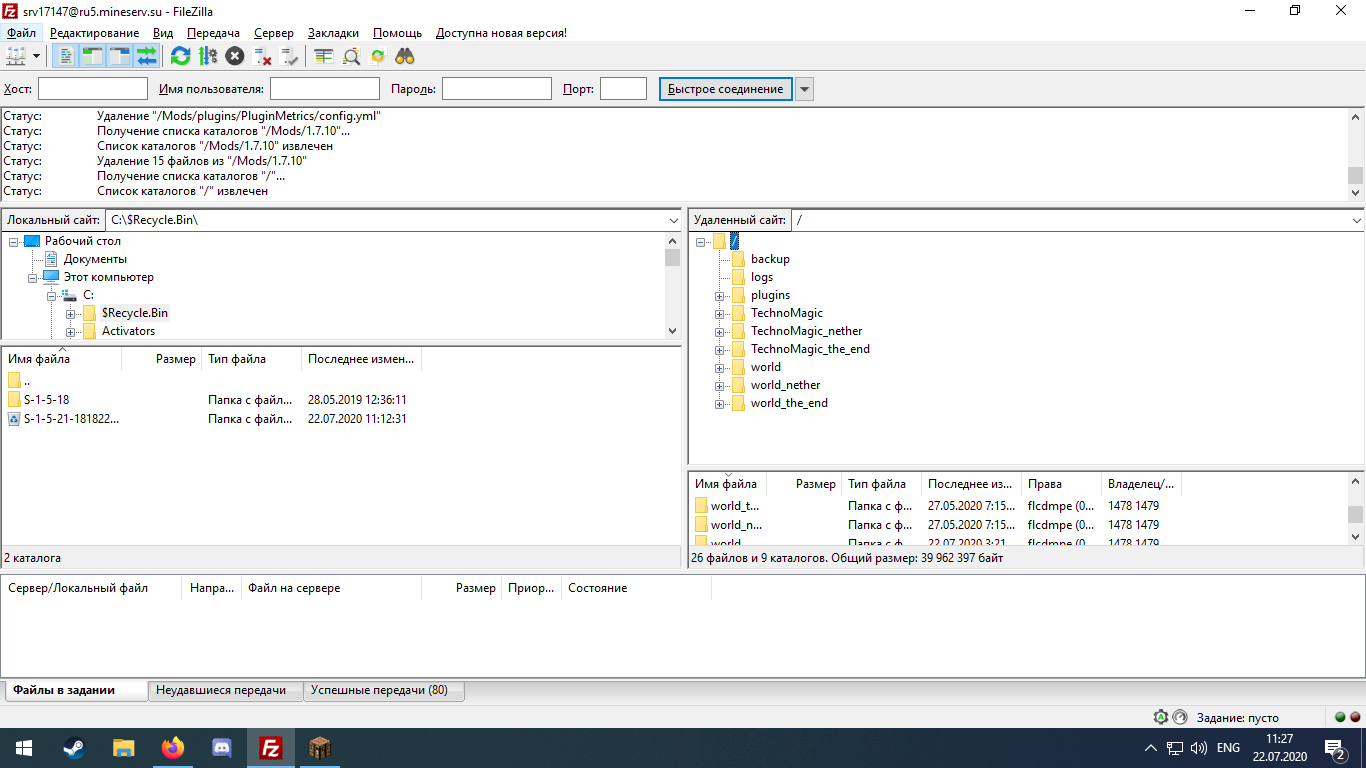This screenshot has height=768, width=1366.
Task: Sort local files by Имя файла column
Action: pyautogui.click(x=62, y=359)
